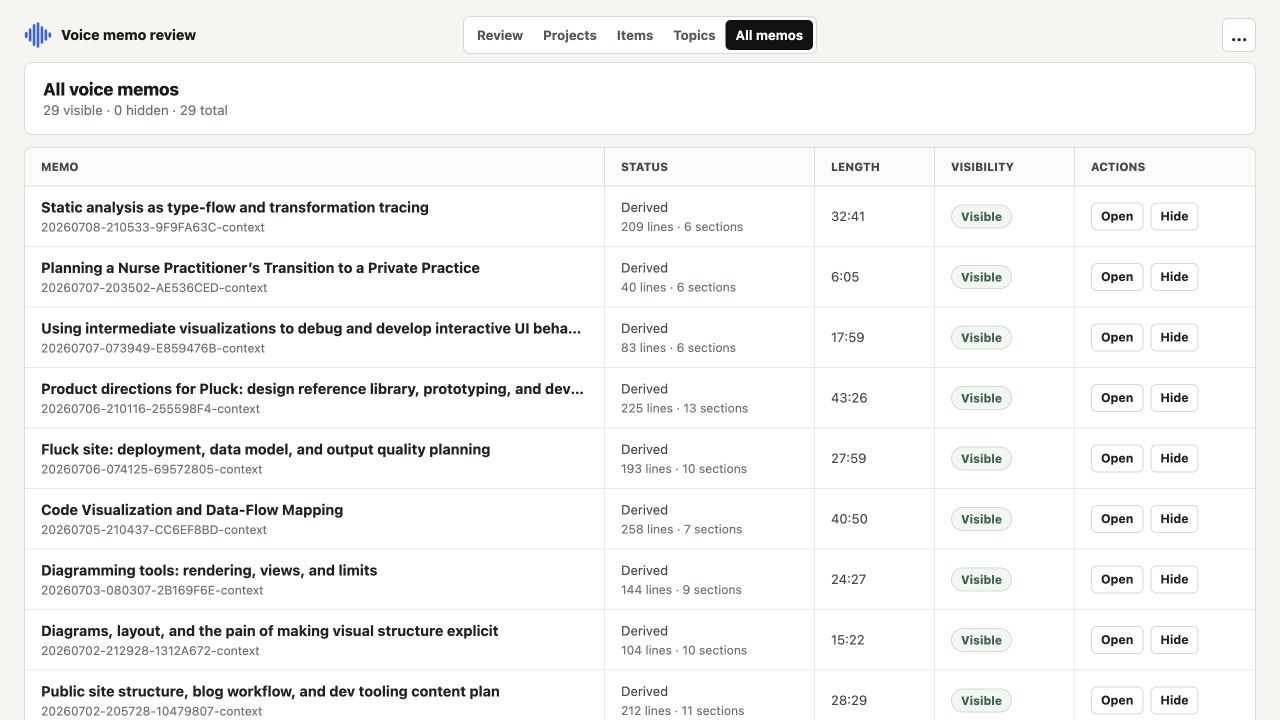Click status text 209 lines · 6 sections

[x=682, y=227]
